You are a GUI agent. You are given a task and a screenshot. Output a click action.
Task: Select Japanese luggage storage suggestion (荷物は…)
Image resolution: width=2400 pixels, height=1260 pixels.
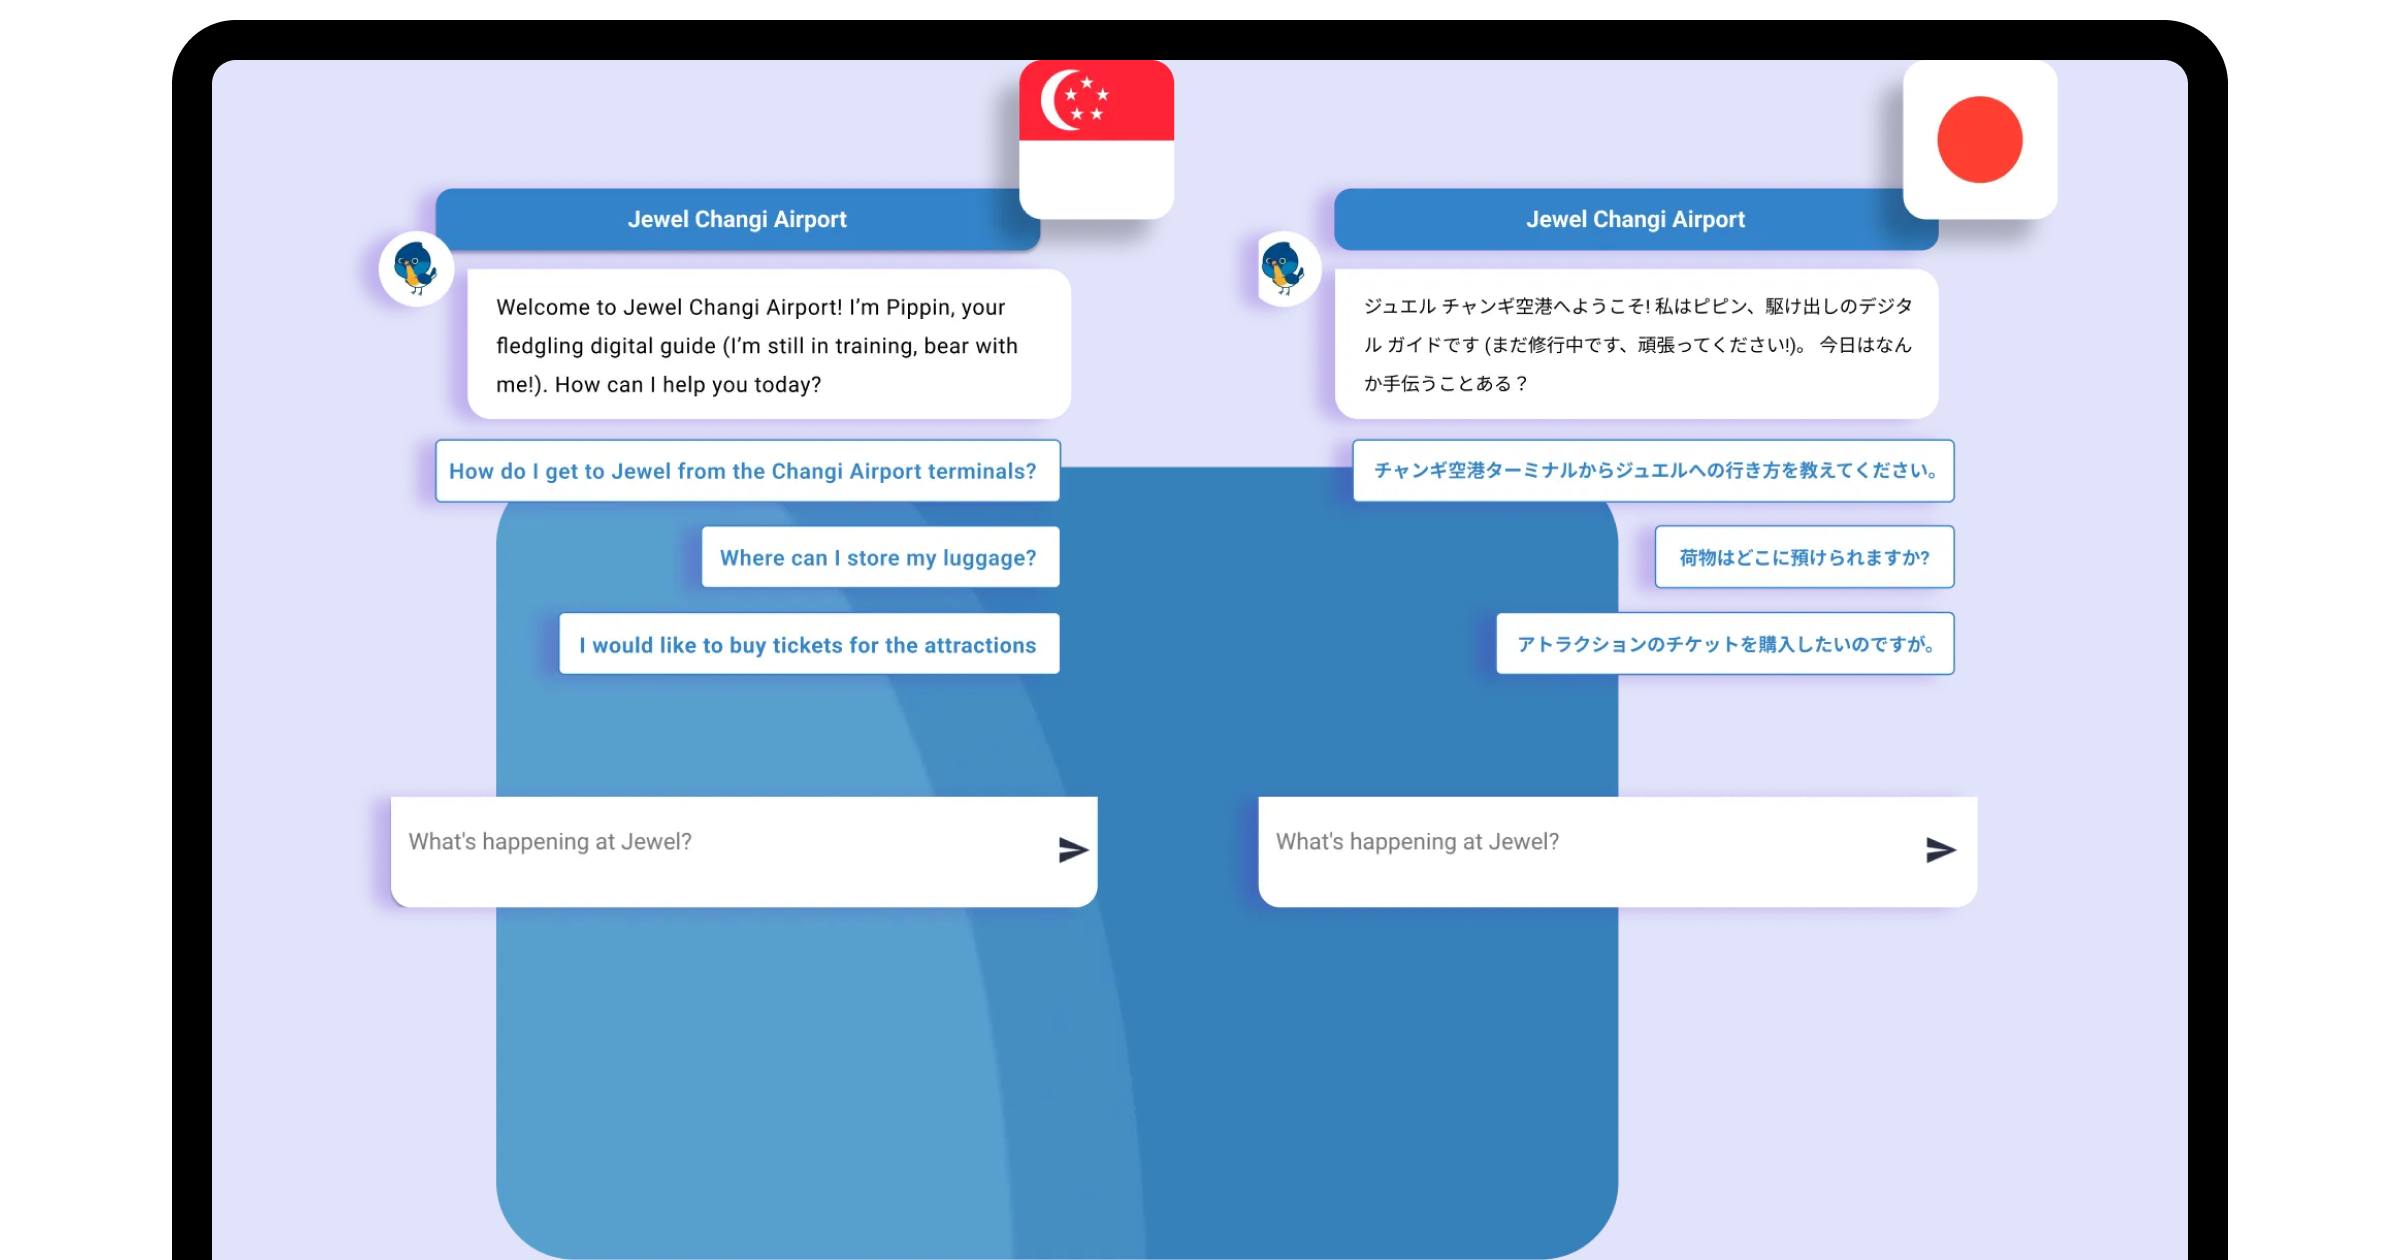tap(1803, 558)
